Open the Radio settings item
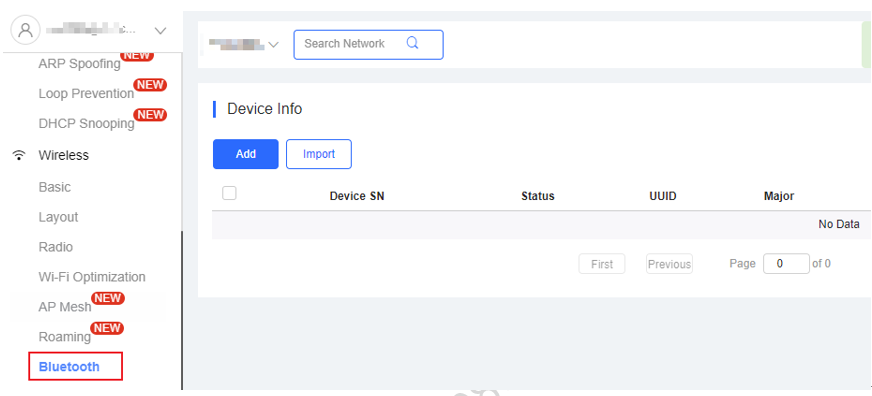872x396 pixels. pos(56,247)
